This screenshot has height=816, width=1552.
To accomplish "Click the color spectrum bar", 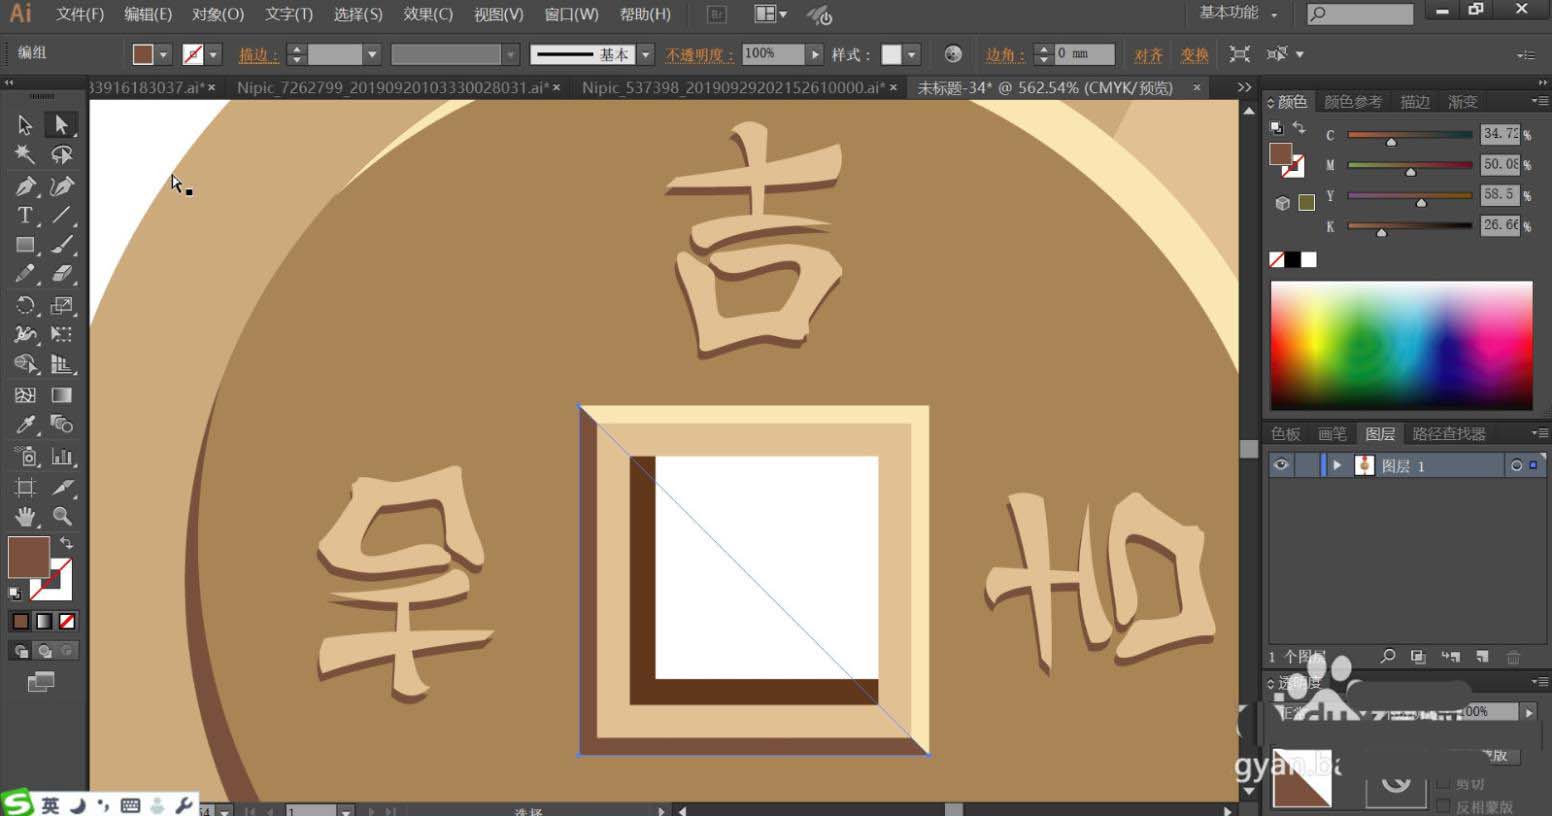I will [1401, 345].
